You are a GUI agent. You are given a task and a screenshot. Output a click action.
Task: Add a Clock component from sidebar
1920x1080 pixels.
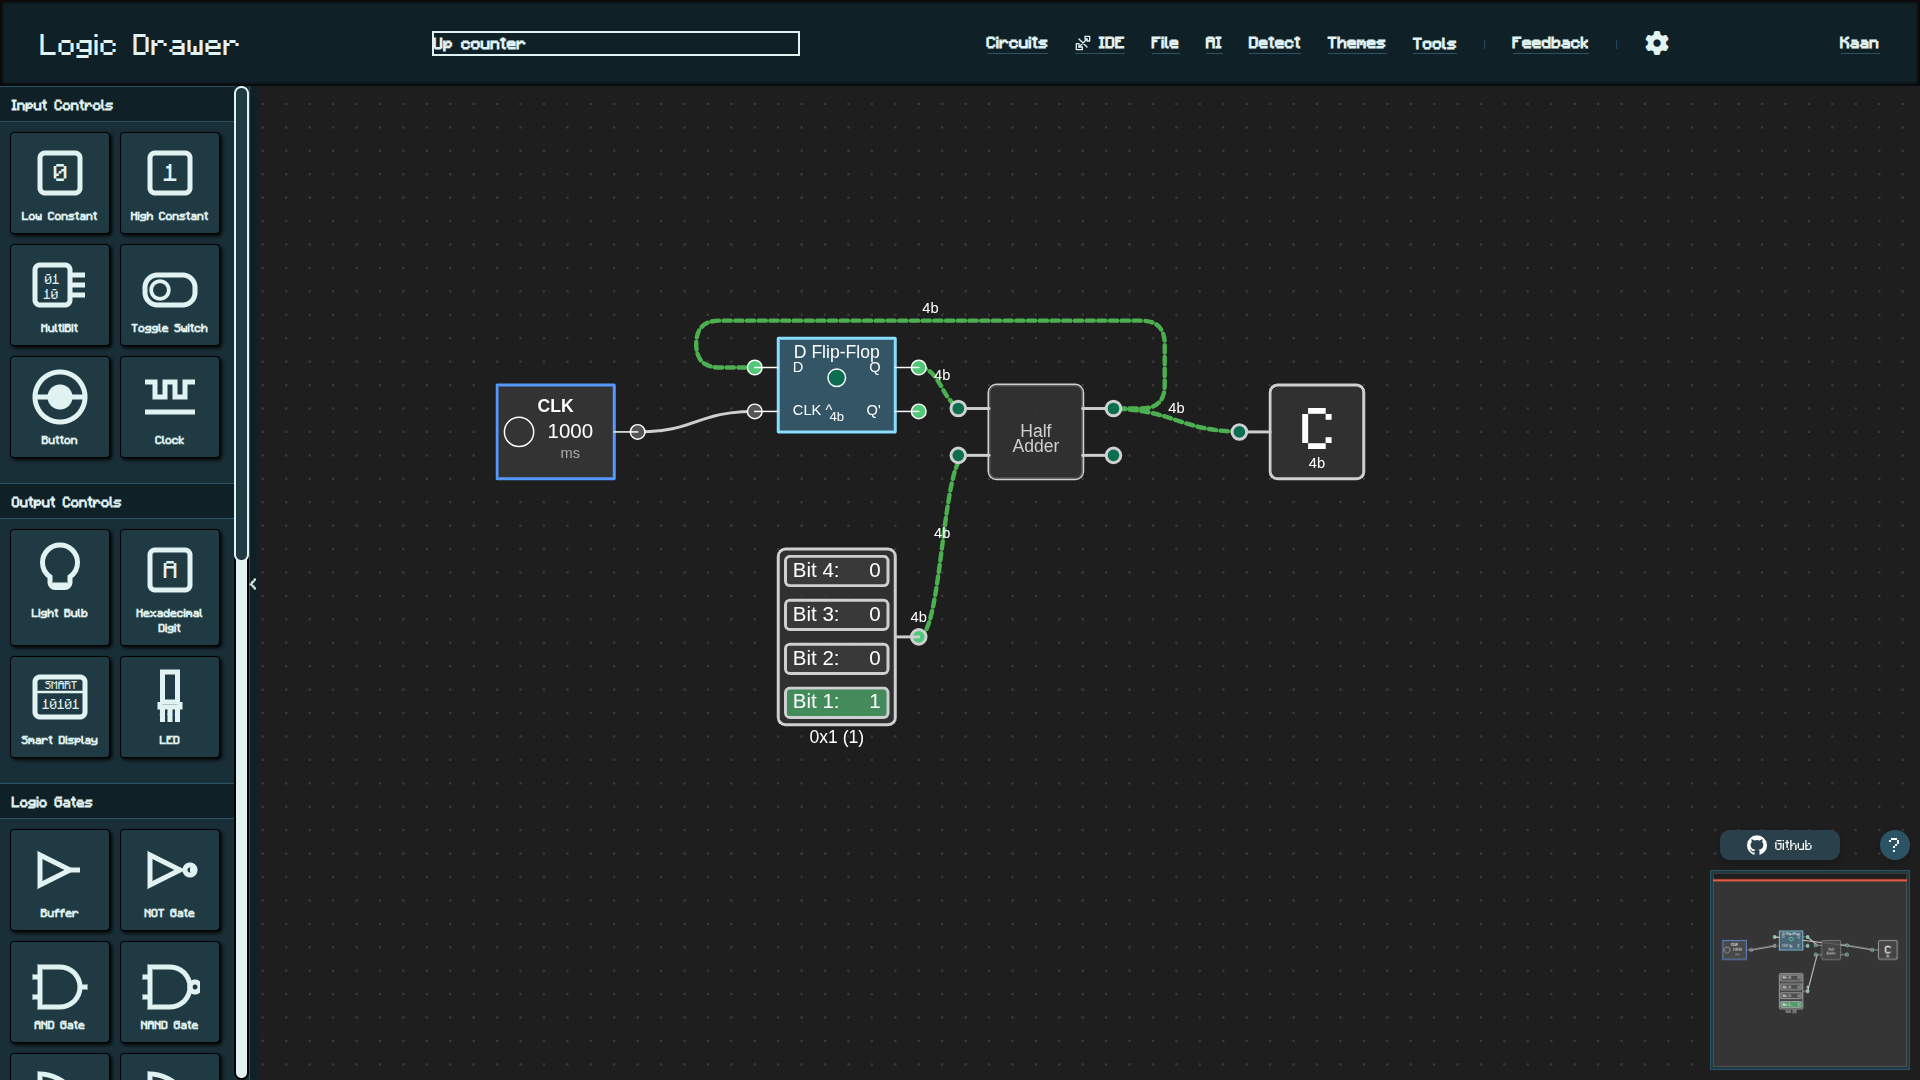170,407
